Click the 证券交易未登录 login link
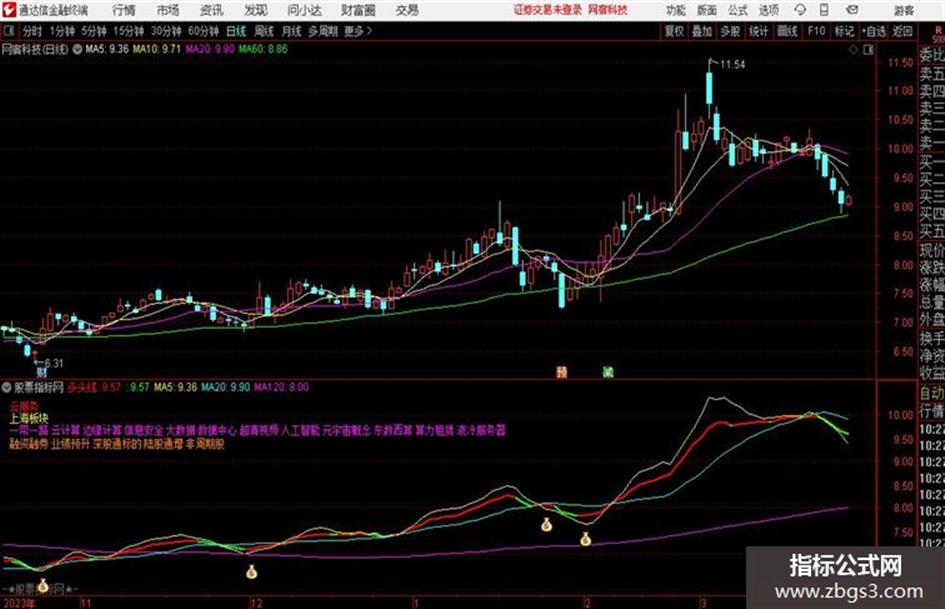Image resolution: width=945 pixels, height=609 pixels. [548, 10]
